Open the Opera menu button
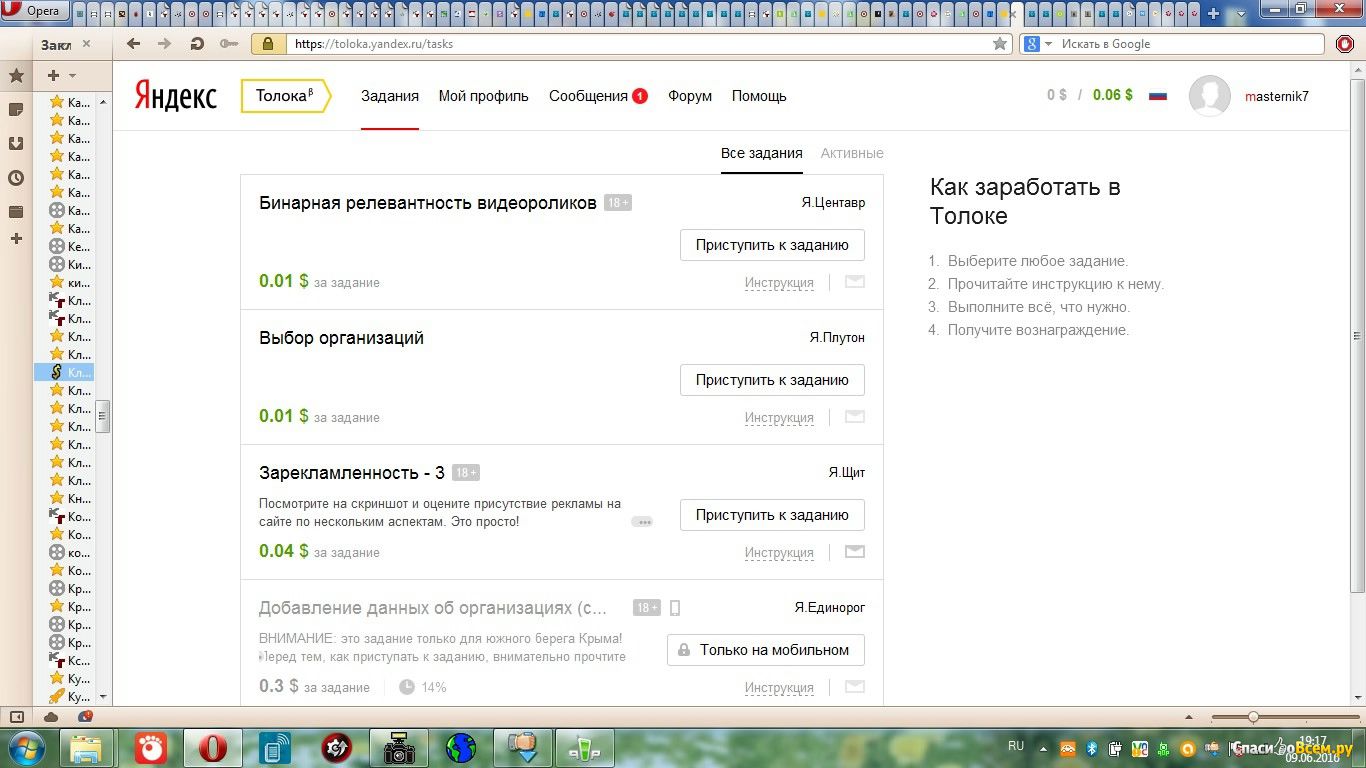 click(34, 12)
